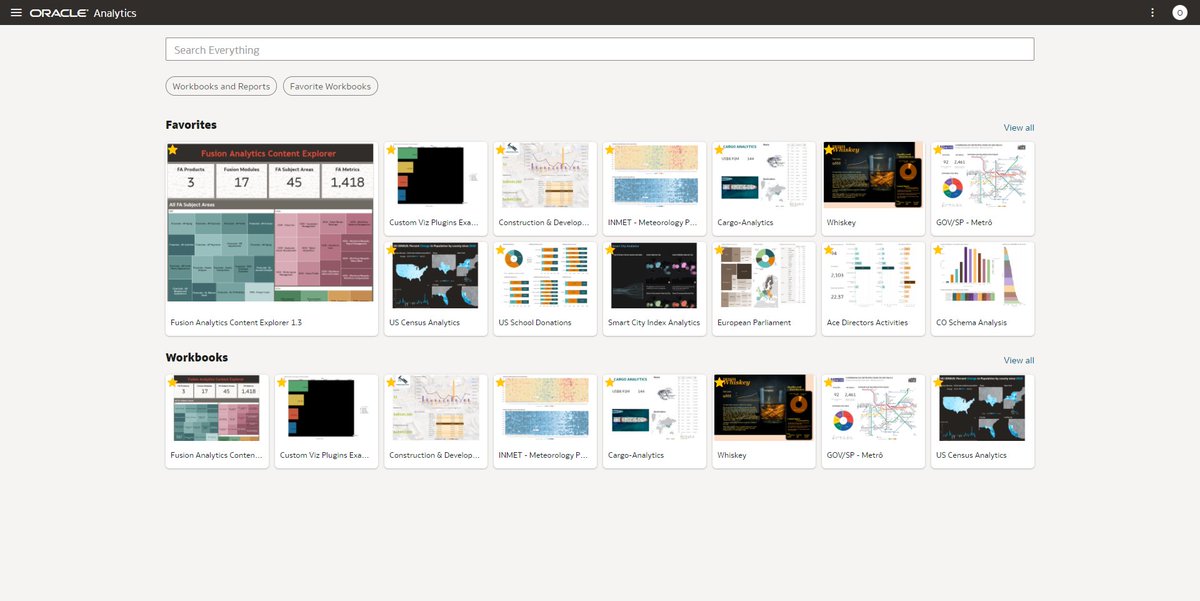Toggle favorite star on Ace Directors Activities card
This screenshot has width=1200, height=601.
[x=828, y=250]
